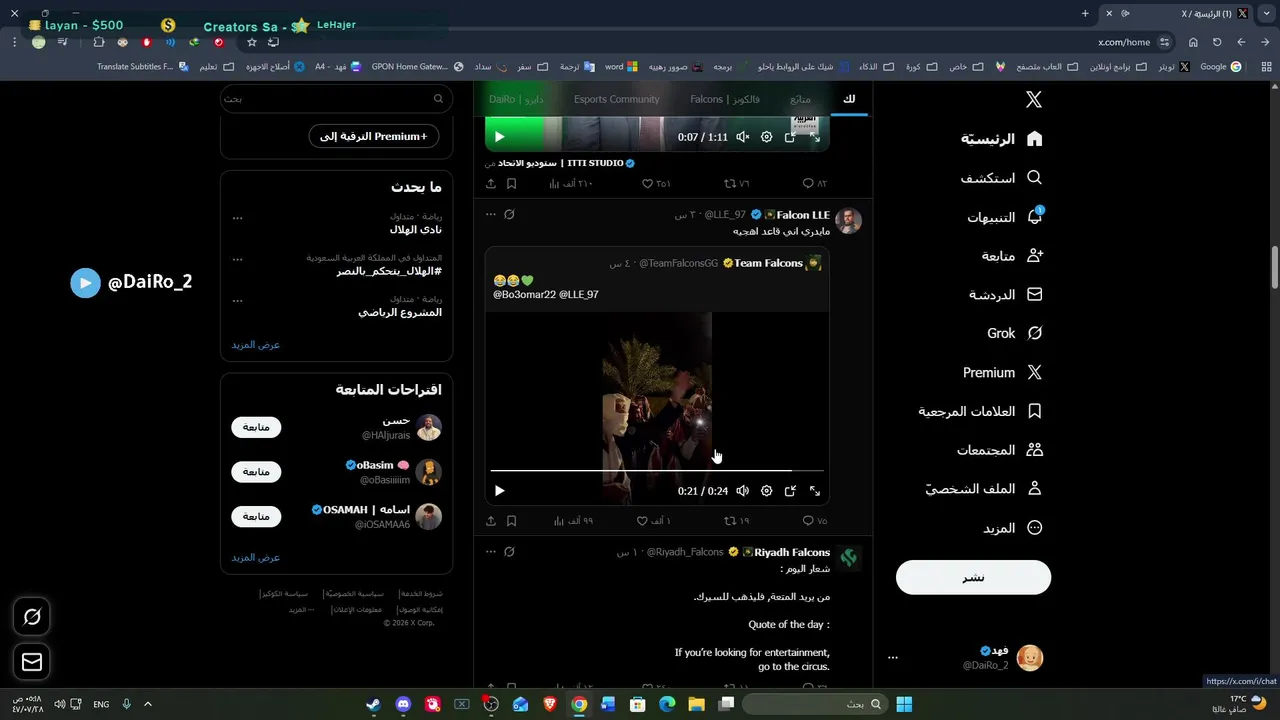Follow the suggested account @HAljurais
The height and width of the screenshot is (720, 1280).
tap(256, 427)
